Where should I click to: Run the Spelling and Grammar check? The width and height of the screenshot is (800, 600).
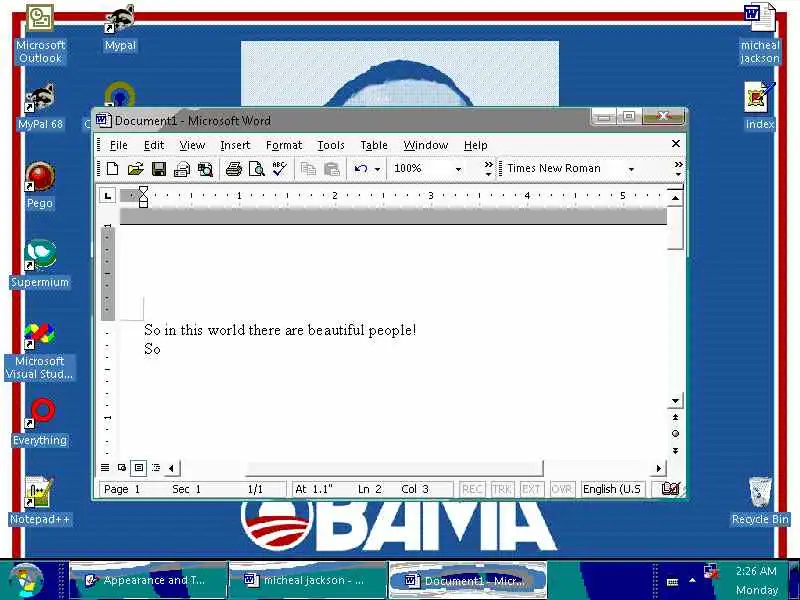(280, 169)
